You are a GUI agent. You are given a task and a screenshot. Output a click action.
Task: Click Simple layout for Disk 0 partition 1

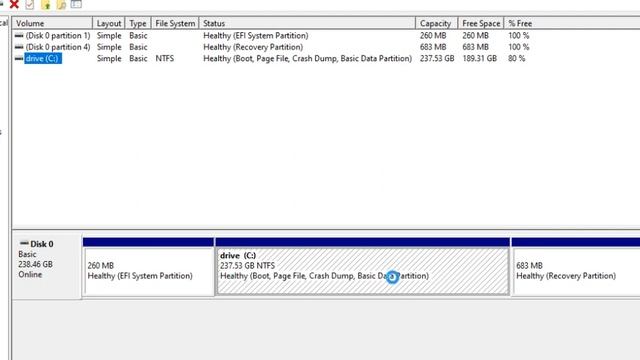coord(109,36)
